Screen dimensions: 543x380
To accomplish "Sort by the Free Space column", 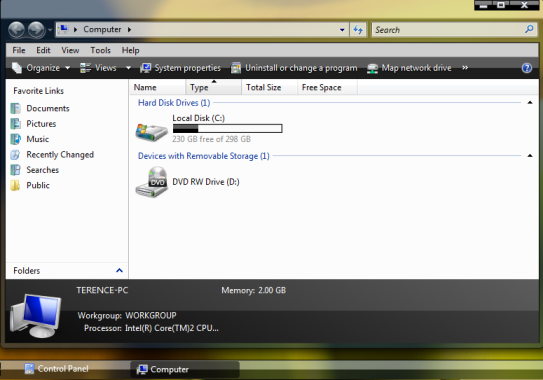I will coord(327,87).
